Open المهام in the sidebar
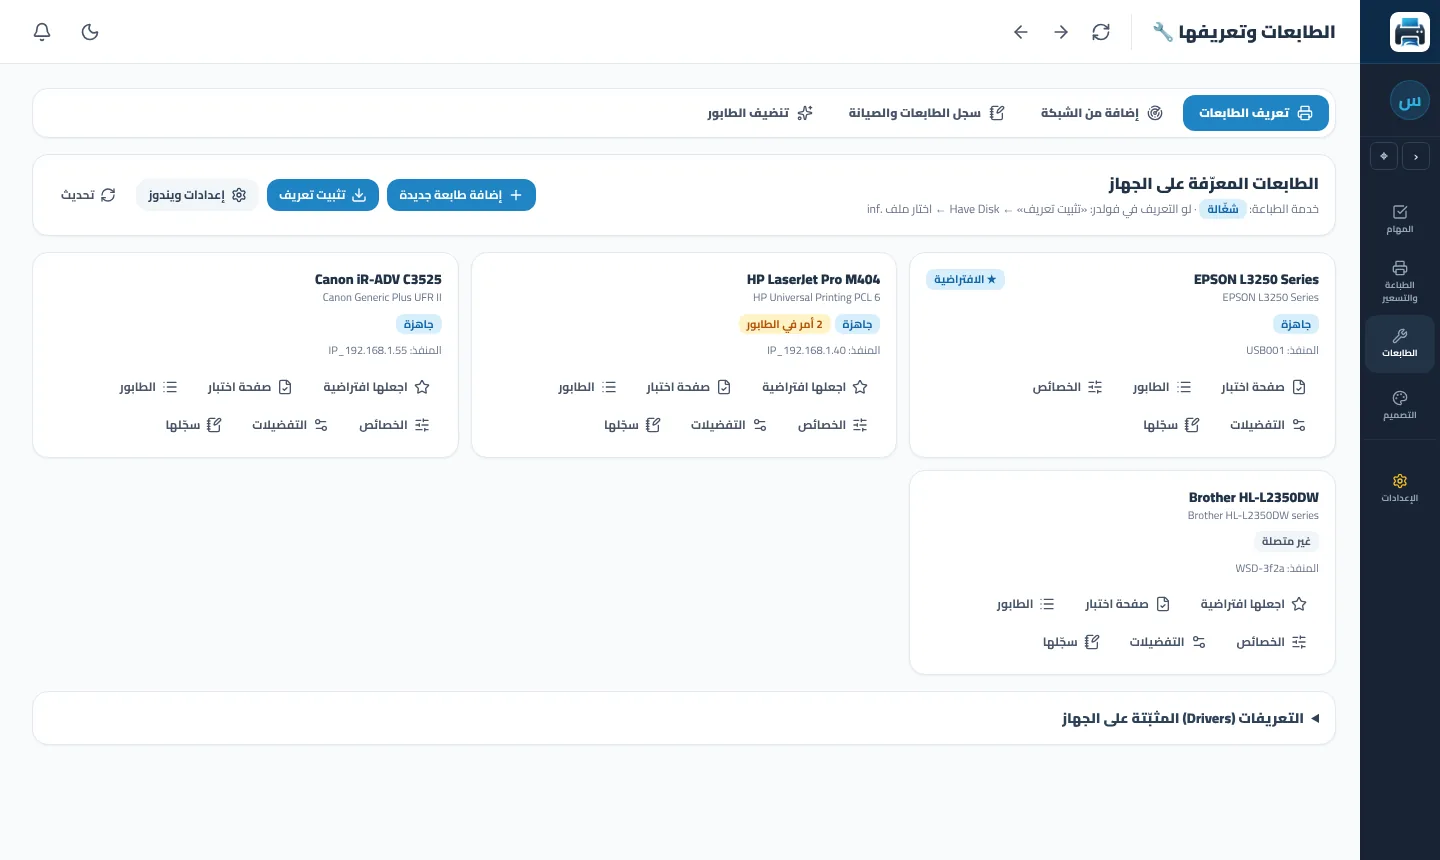 [1400, 219]
